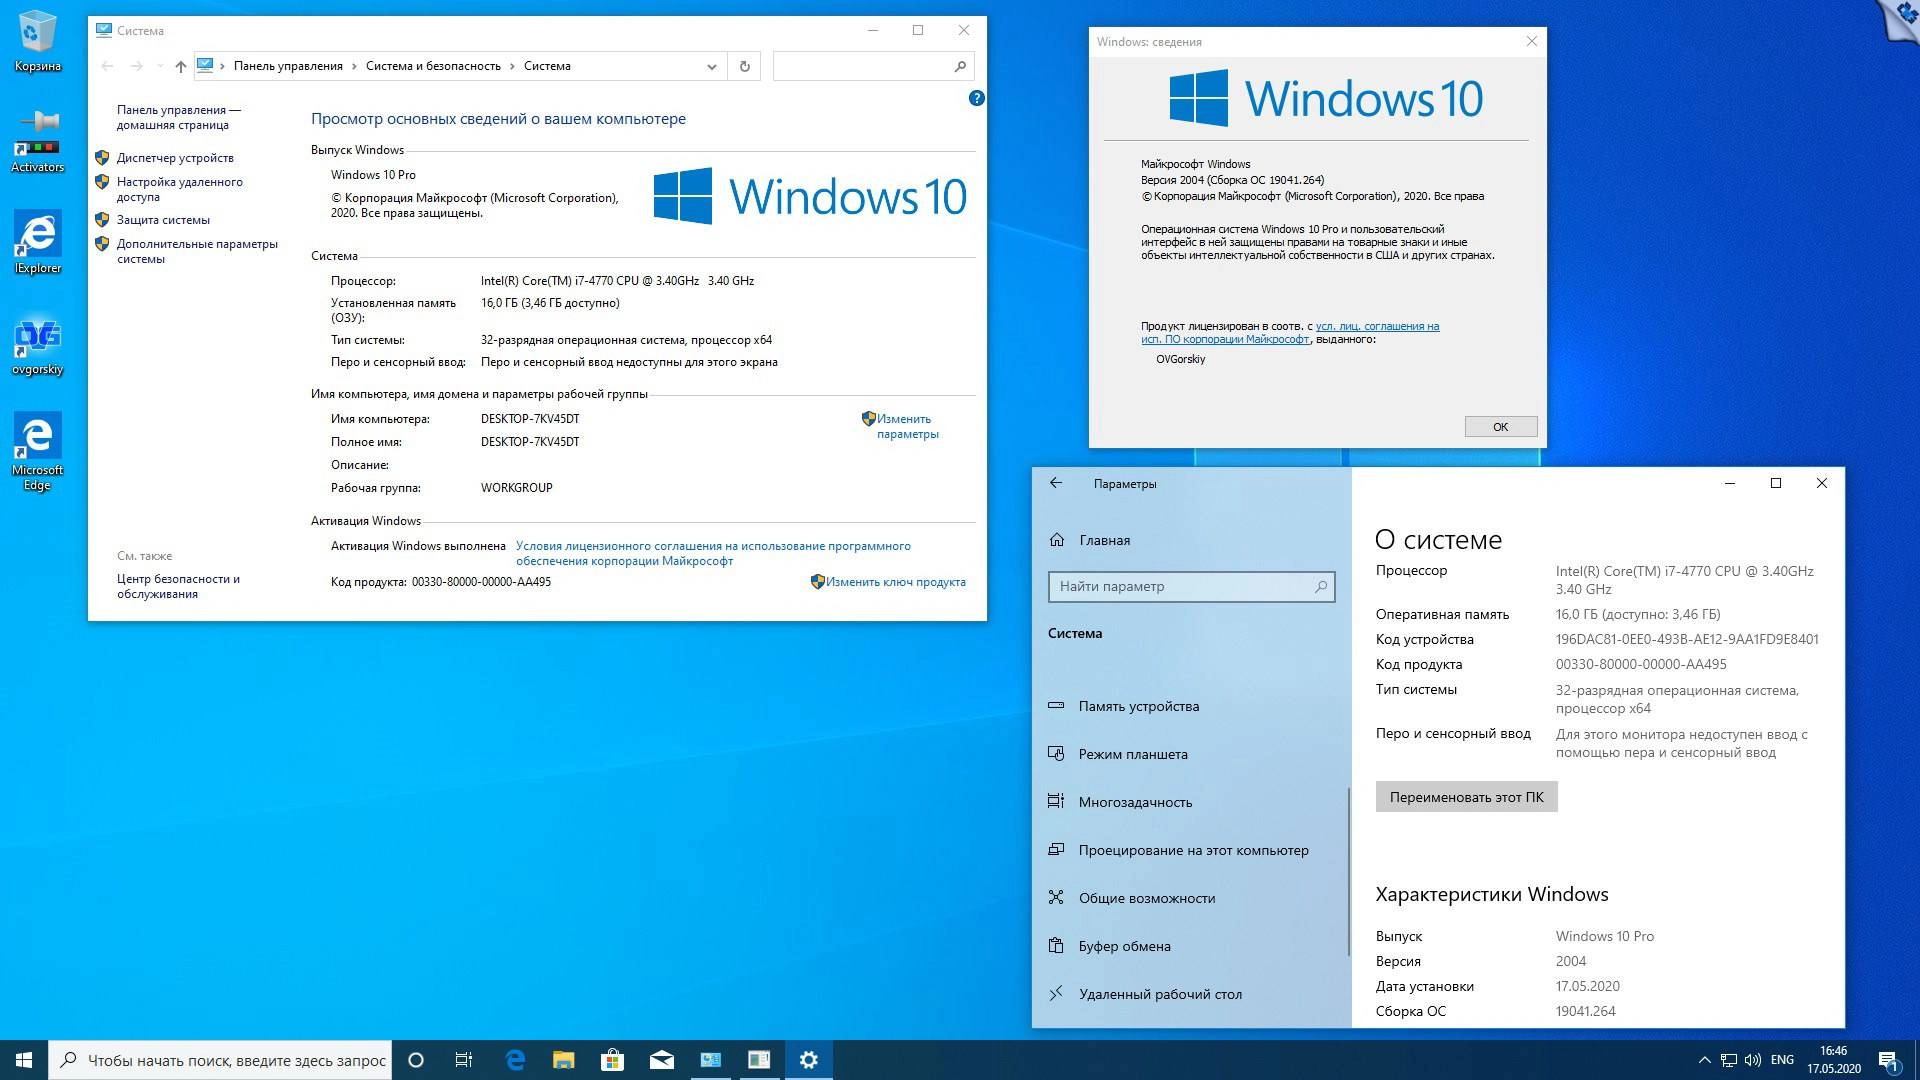The width and height of the screenshot is (1920, 1080).
Task: Open the Изменить ключ продукта link
Action: pos(896,581)
